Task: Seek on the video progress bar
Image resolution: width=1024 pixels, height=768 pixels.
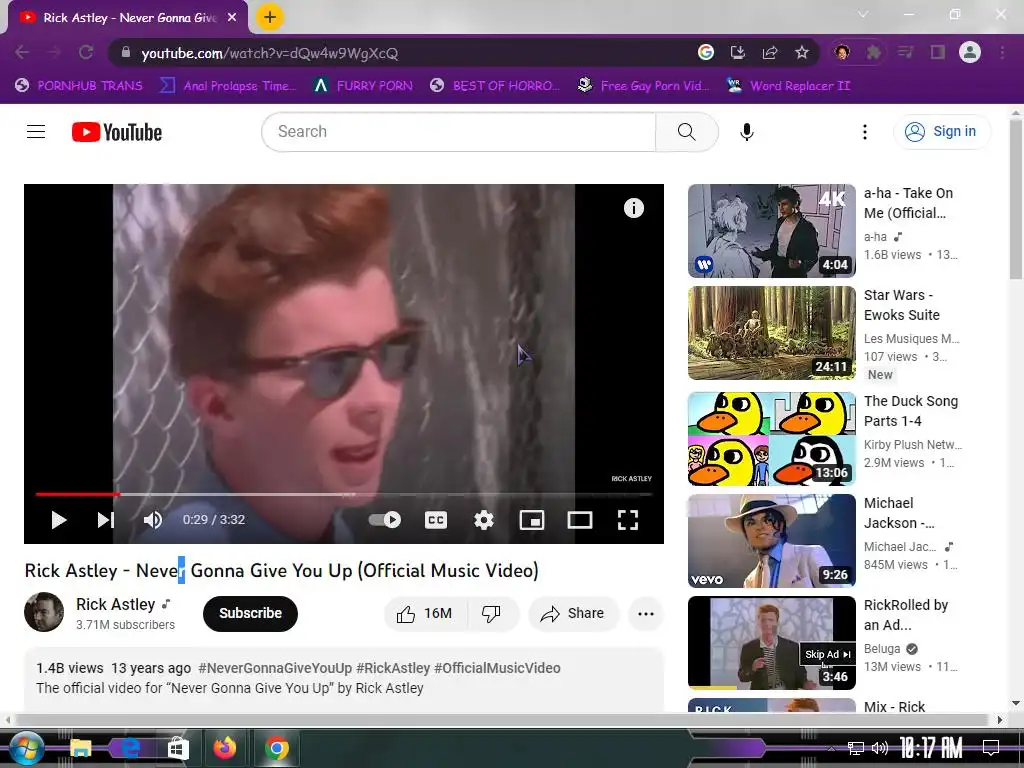Action: click(344, 494)
